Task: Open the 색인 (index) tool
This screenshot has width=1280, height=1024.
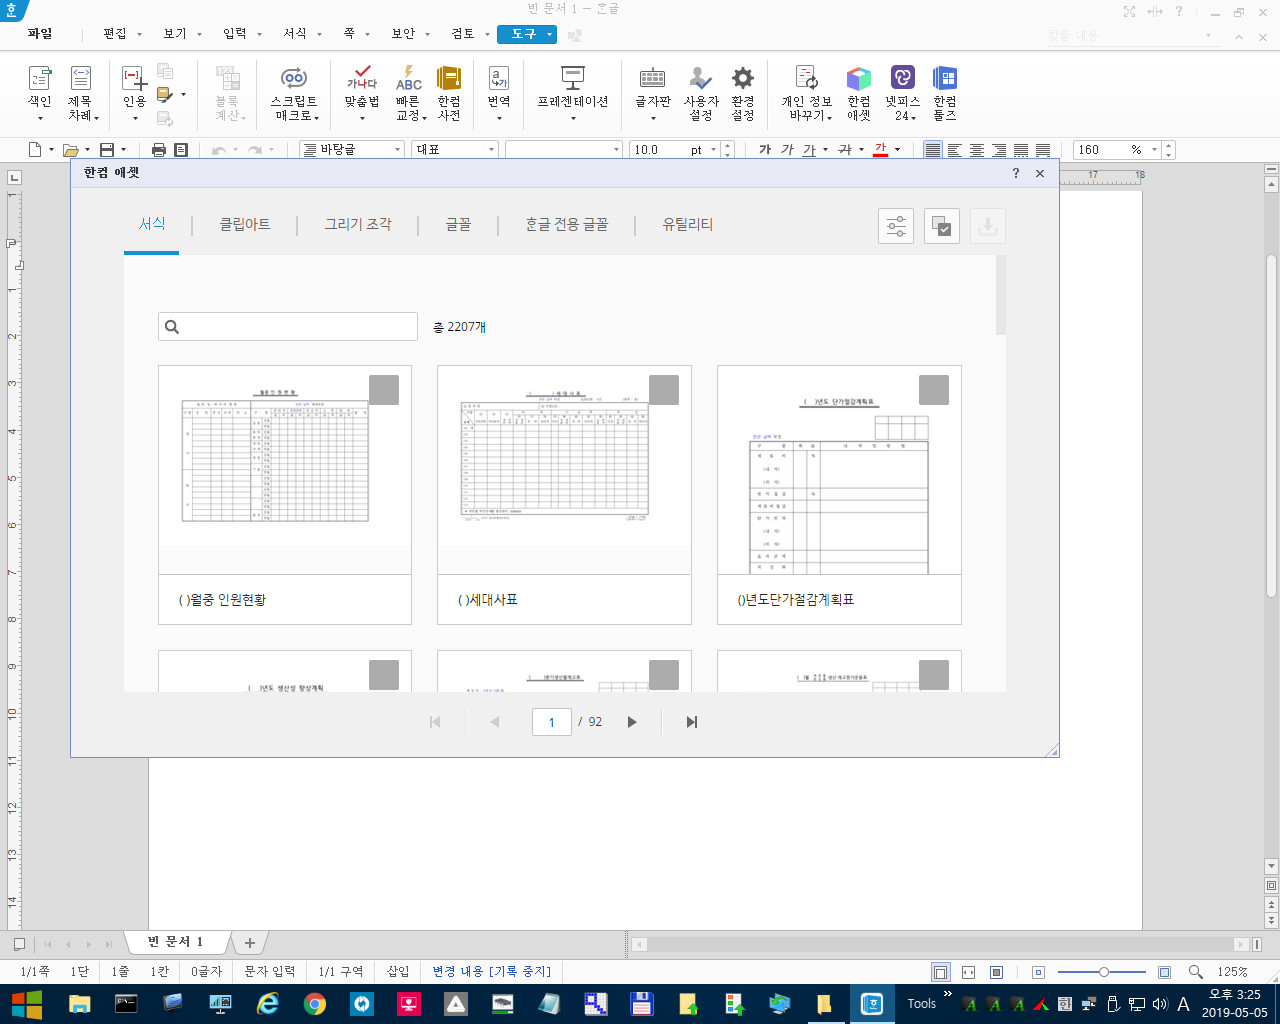Action: tap(40, 93)
